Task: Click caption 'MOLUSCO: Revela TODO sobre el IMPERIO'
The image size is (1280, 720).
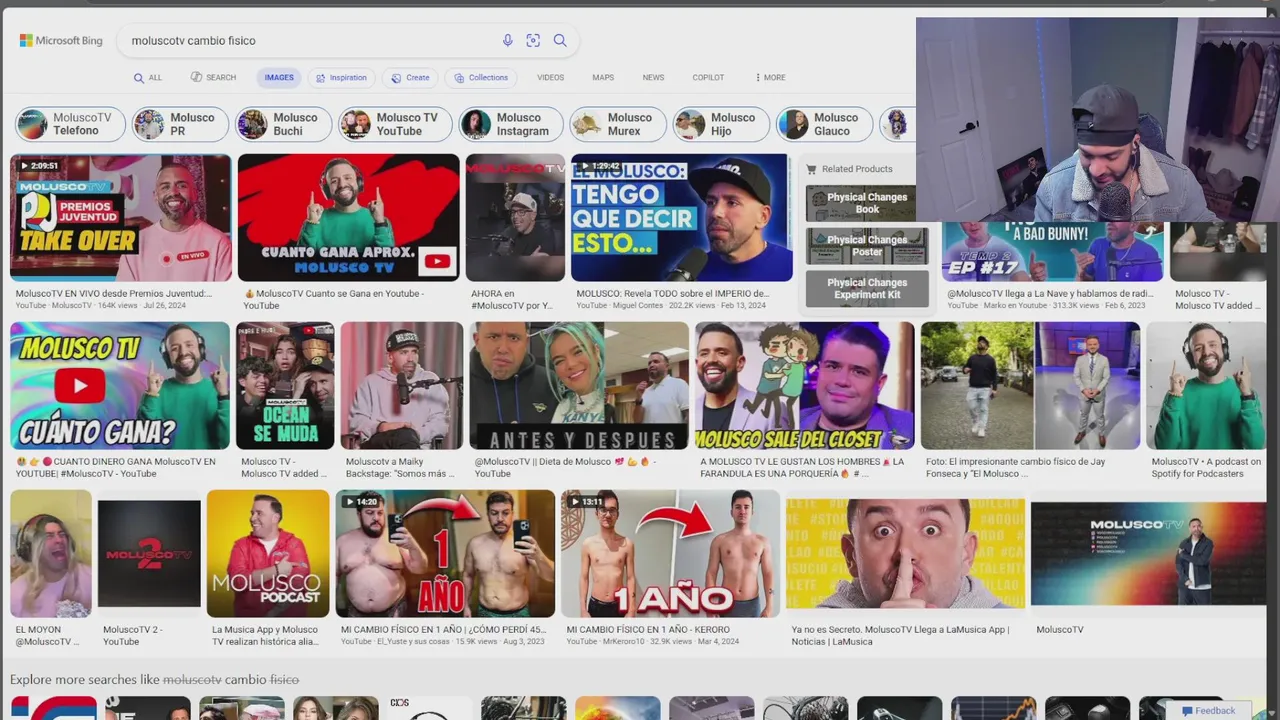Action: coord(672,294)
